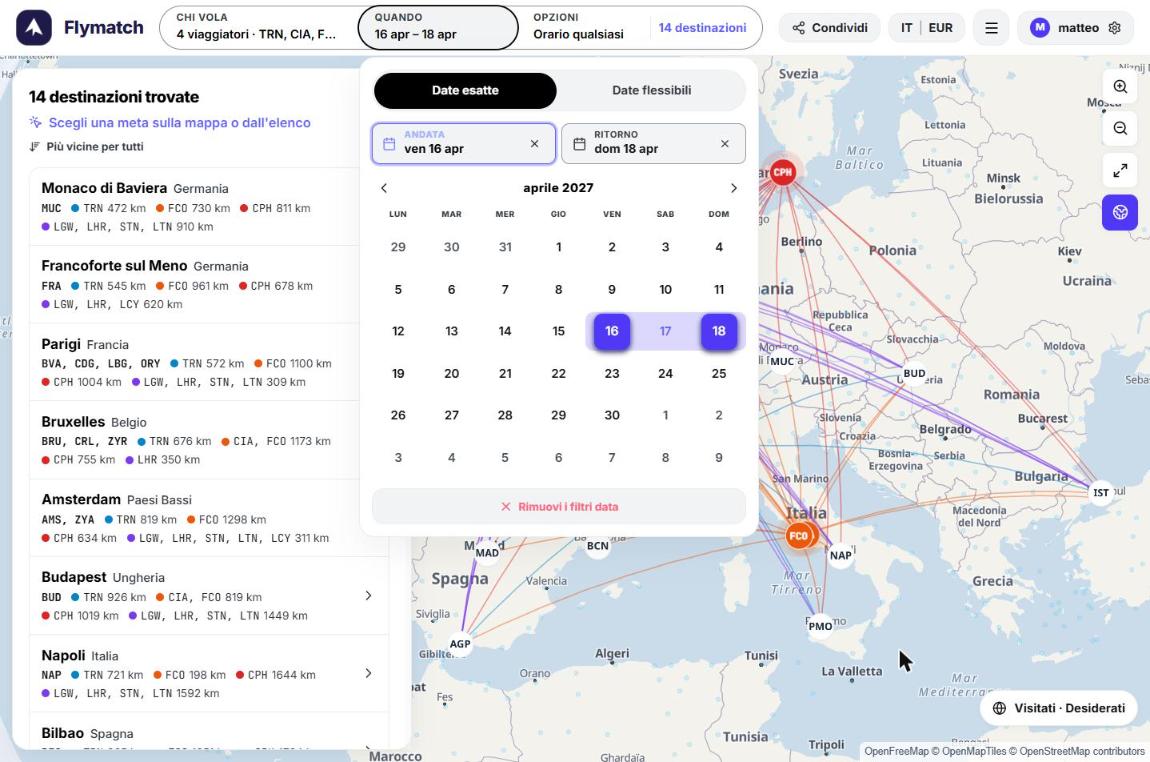The height and width of the screenshot is (762, 1150).
Task: Click the BCN airport marker on map
Action: (x=598, y=546)
